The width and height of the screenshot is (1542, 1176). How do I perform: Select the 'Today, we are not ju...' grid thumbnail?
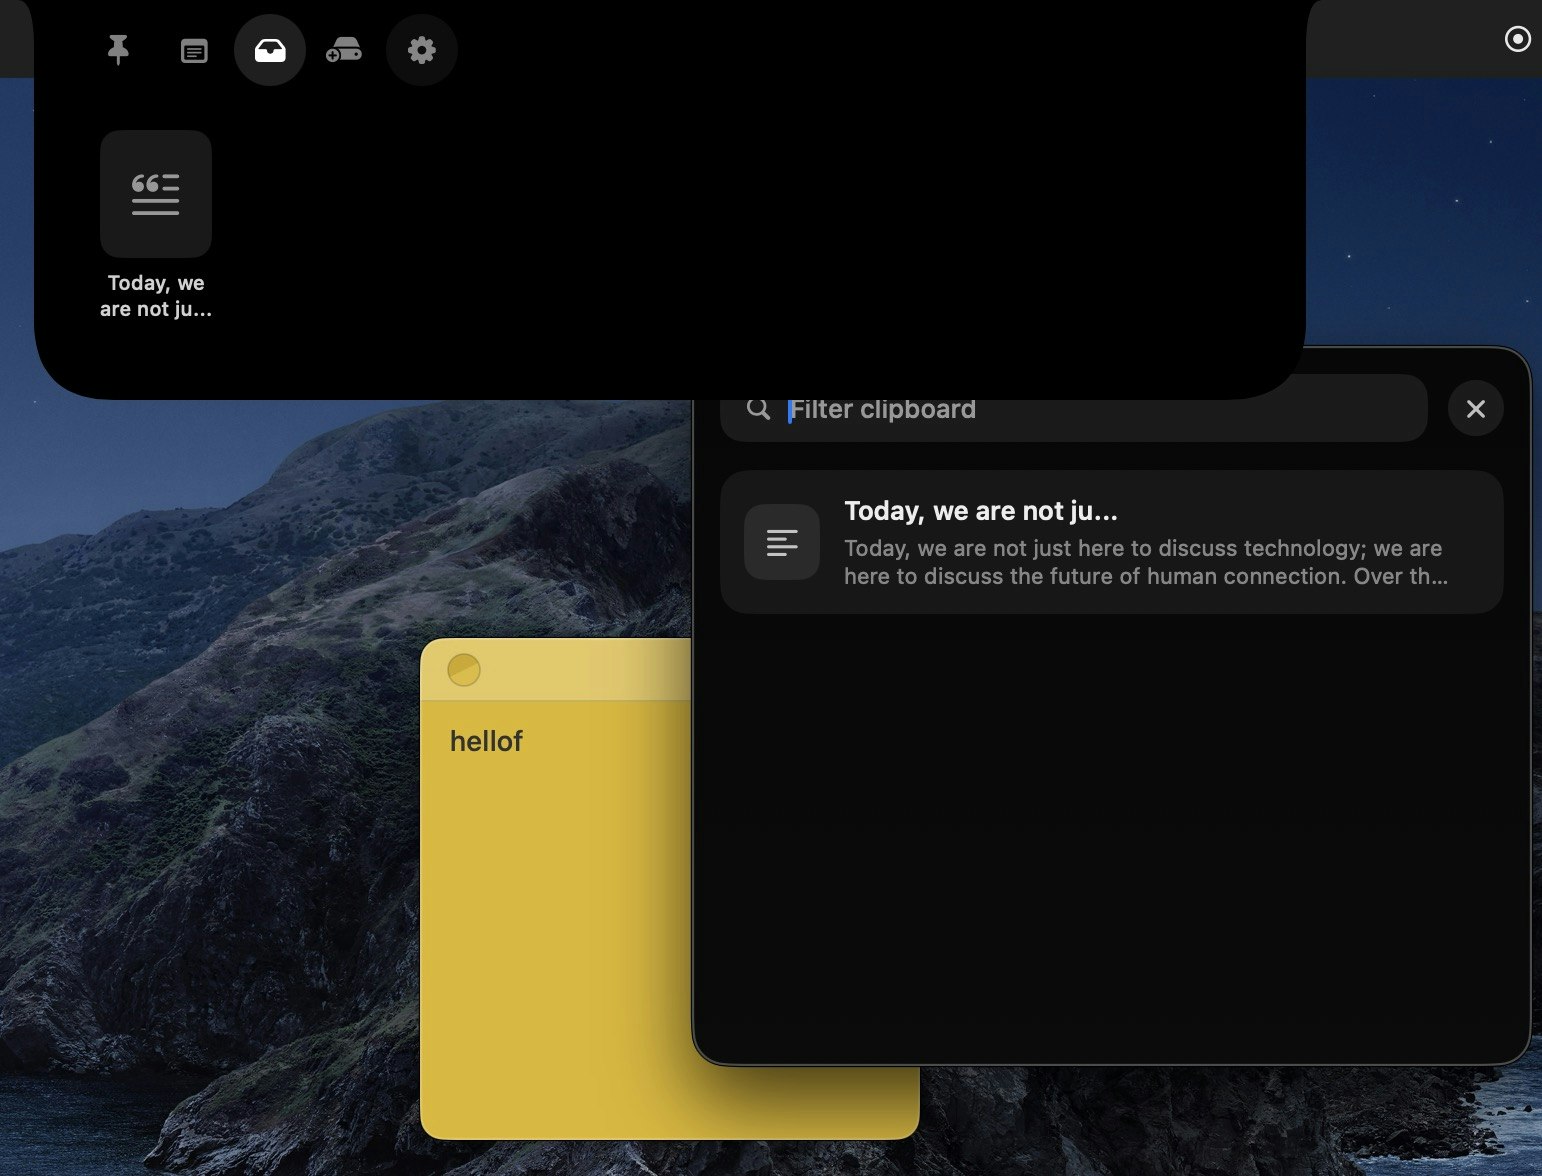point(155,193)
